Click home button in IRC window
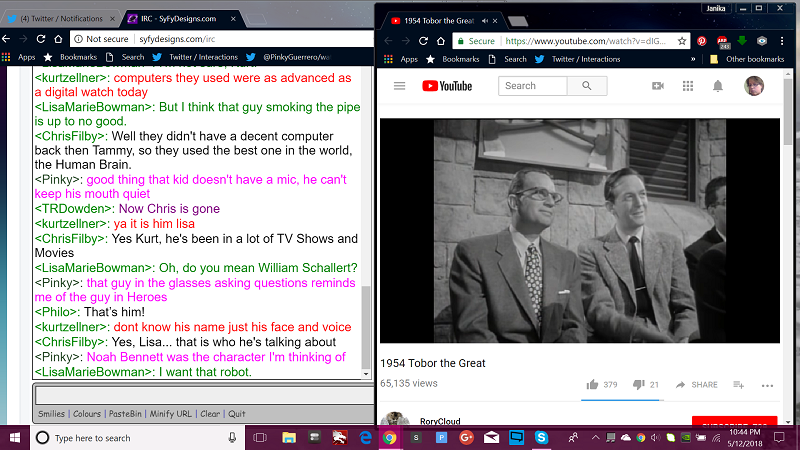This screenshot has width=800, height=450. tap(58, 39)
